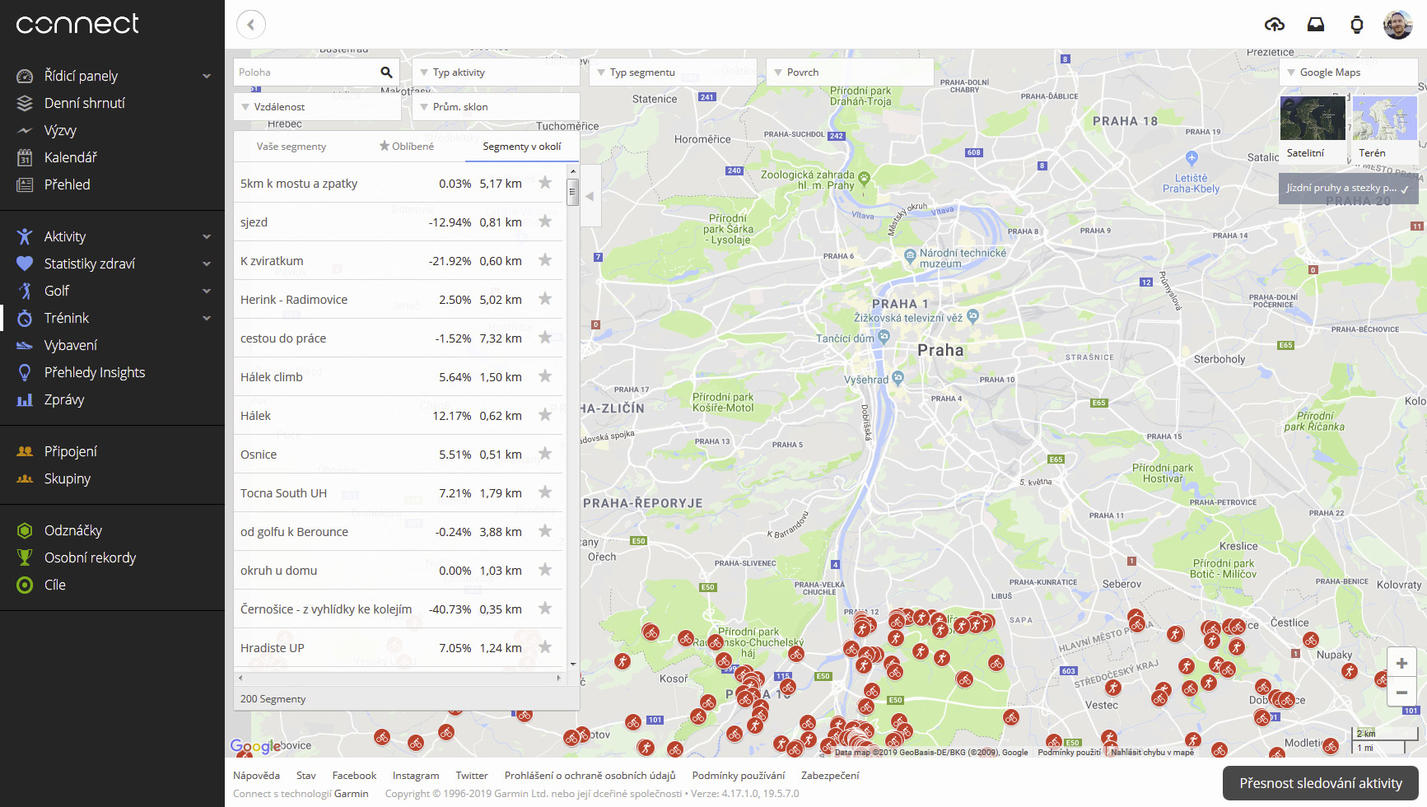Click the Přesnost sledování aktivity button

1320,783
